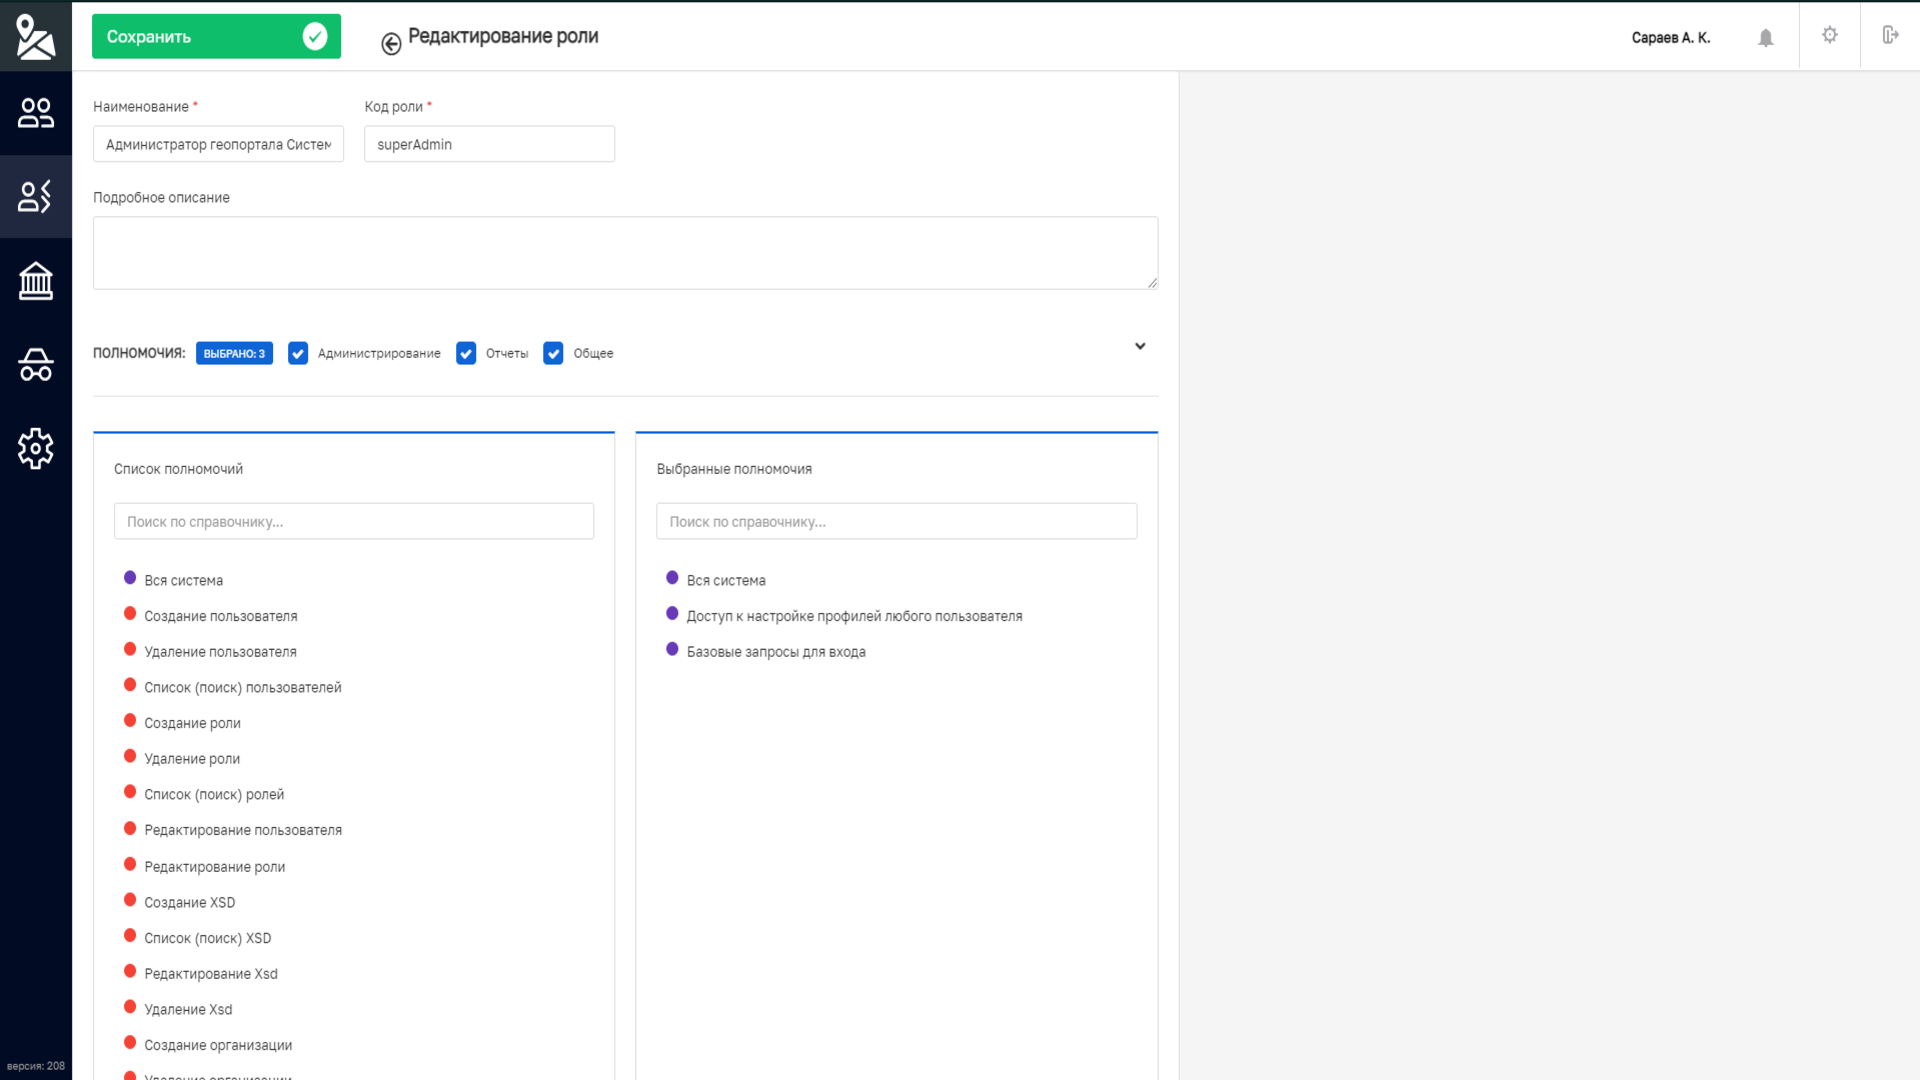Select Создание роли permission
The image size is (1920, 1080).
pos(192,723)
